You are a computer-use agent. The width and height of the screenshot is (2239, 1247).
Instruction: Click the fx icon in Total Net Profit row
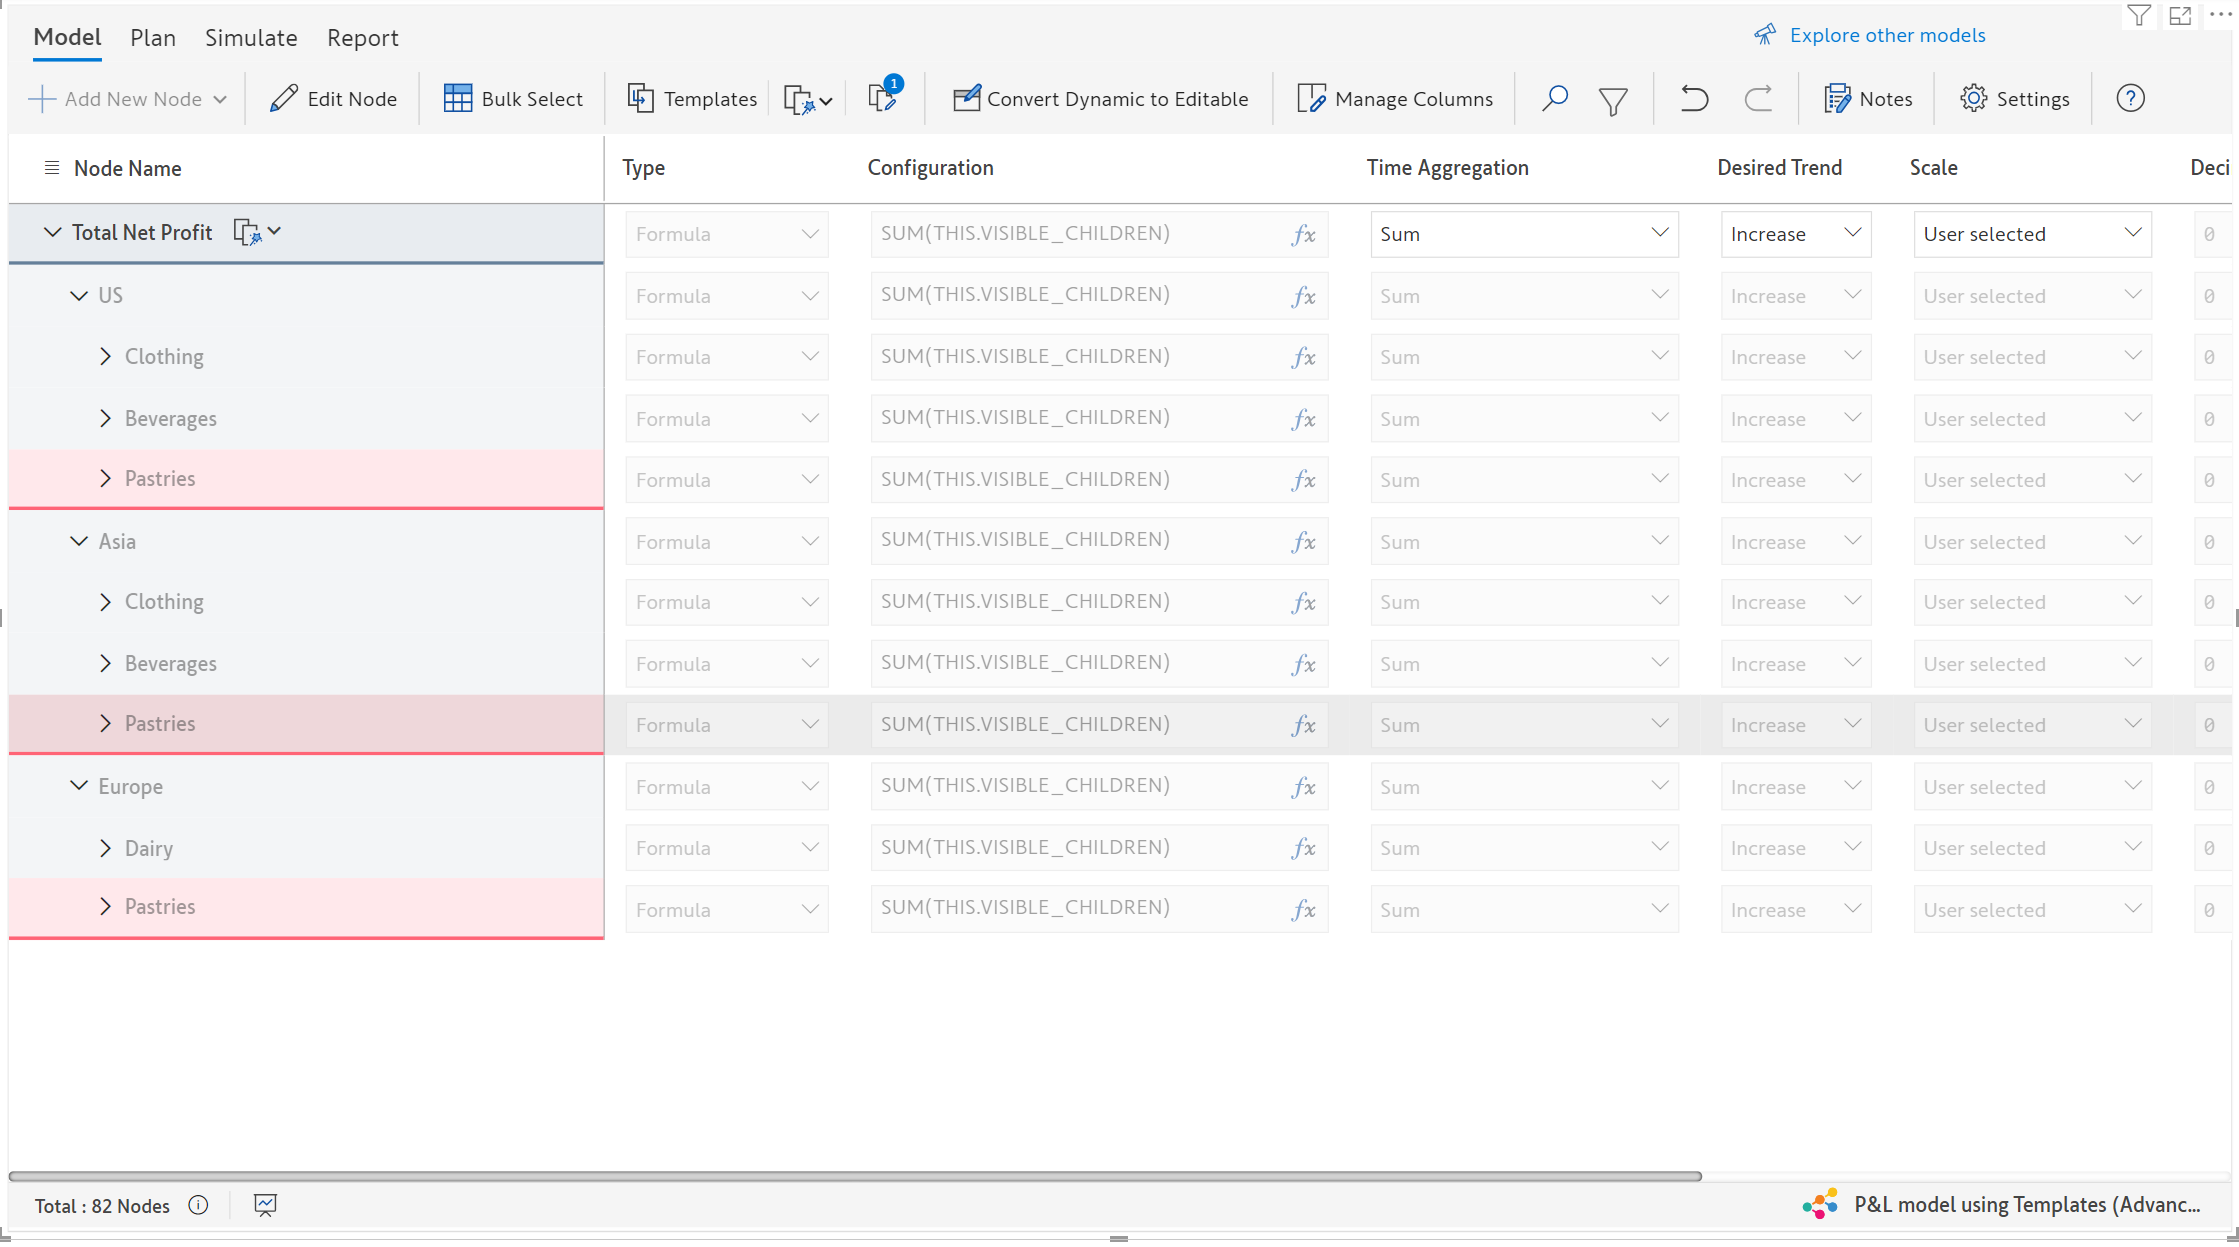(x=1303, y=234)
